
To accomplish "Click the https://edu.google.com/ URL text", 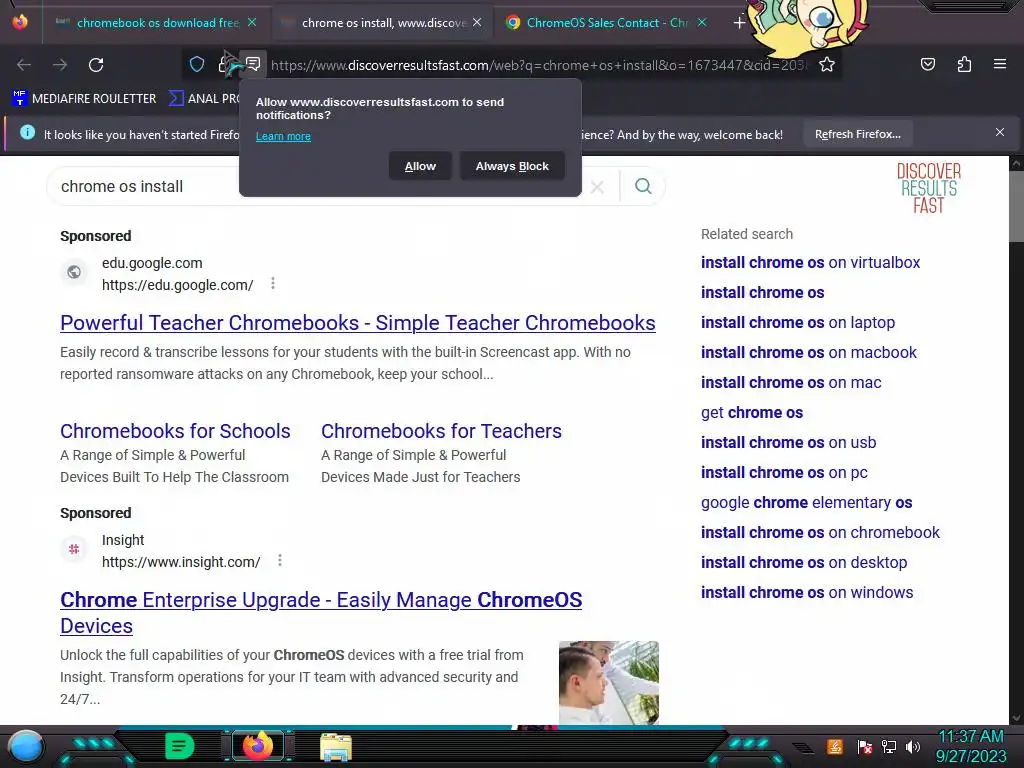I will pyautogui.click(x=178, y=285).
